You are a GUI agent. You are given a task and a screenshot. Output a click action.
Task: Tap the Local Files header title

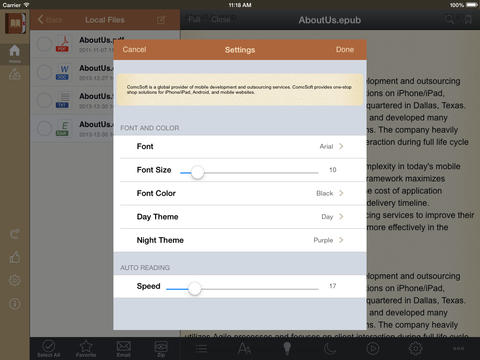pyautogui.click(x=105, y=20)
